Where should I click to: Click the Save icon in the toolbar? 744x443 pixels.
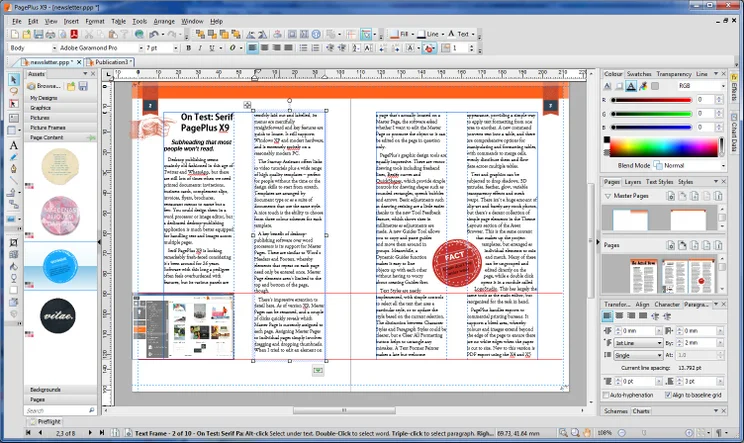[38, 34]
